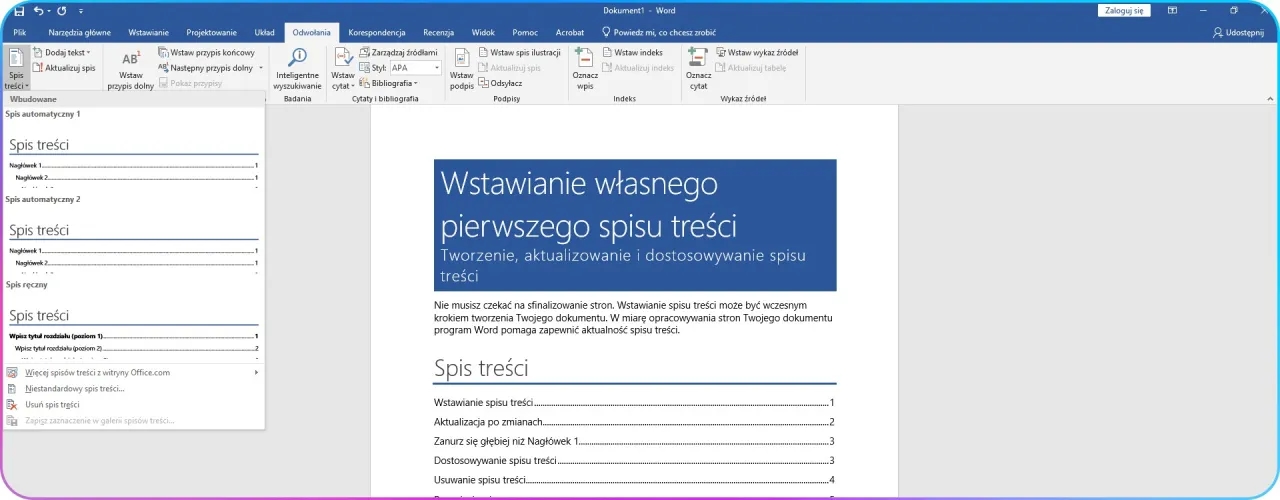Image resolution: width=1280 pixels, height=500 pixels.
Task: Insert endnote with Wstaw przypis końcowy
Action: [x=206, y=52]
